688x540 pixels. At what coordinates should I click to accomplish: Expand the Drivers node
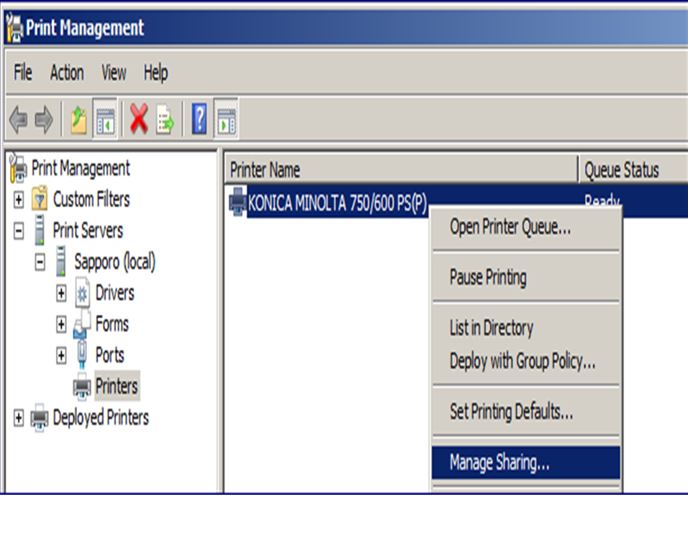tap(61, 294)
